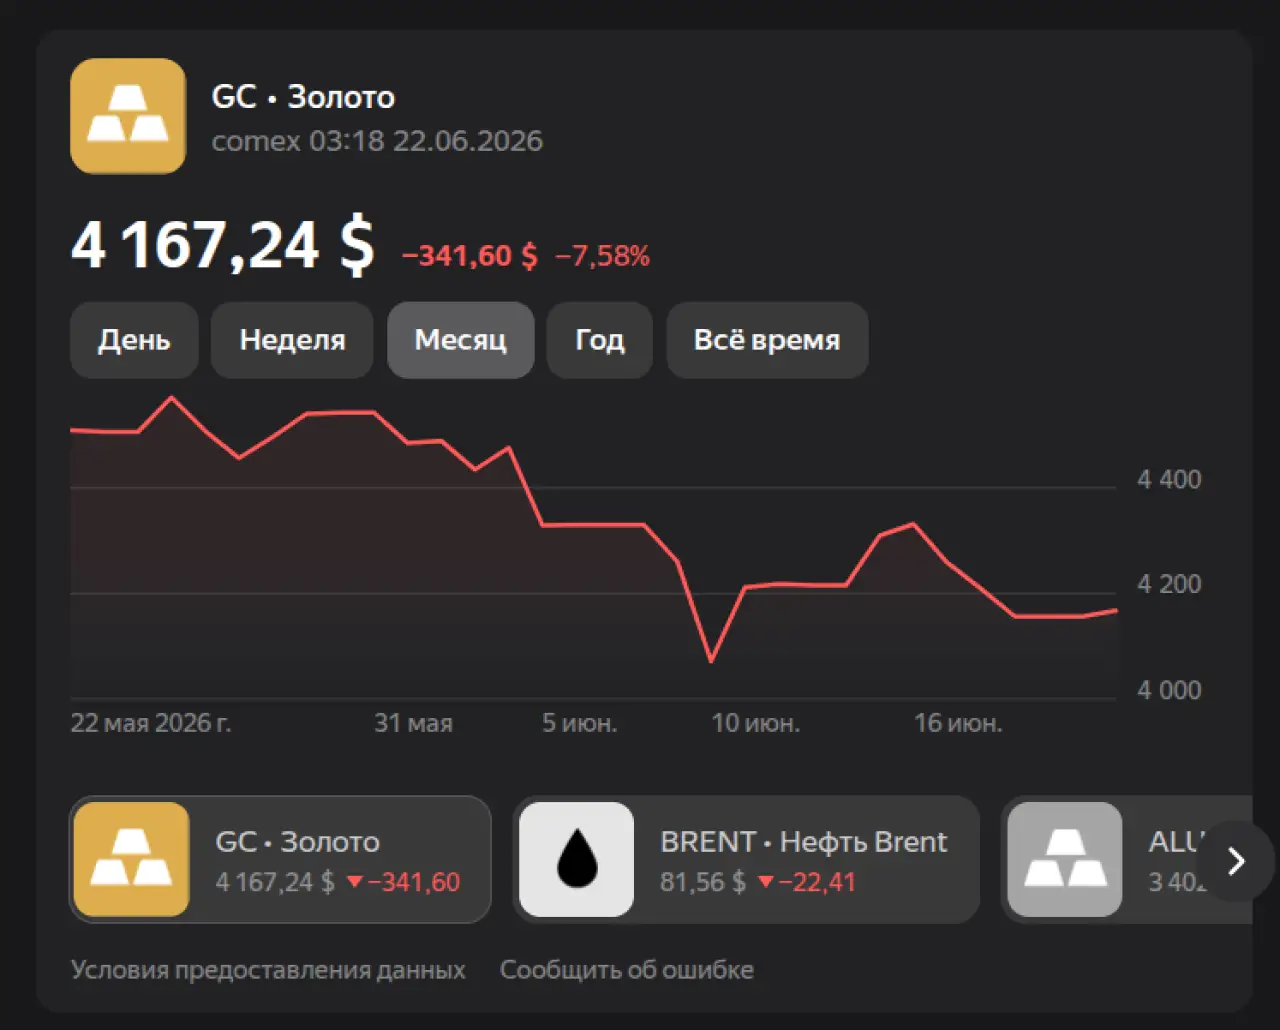Click red down triangle next to −341,60
Image resolution: width=1280 pixels, height=1030 pixels.
coord(354,882)
